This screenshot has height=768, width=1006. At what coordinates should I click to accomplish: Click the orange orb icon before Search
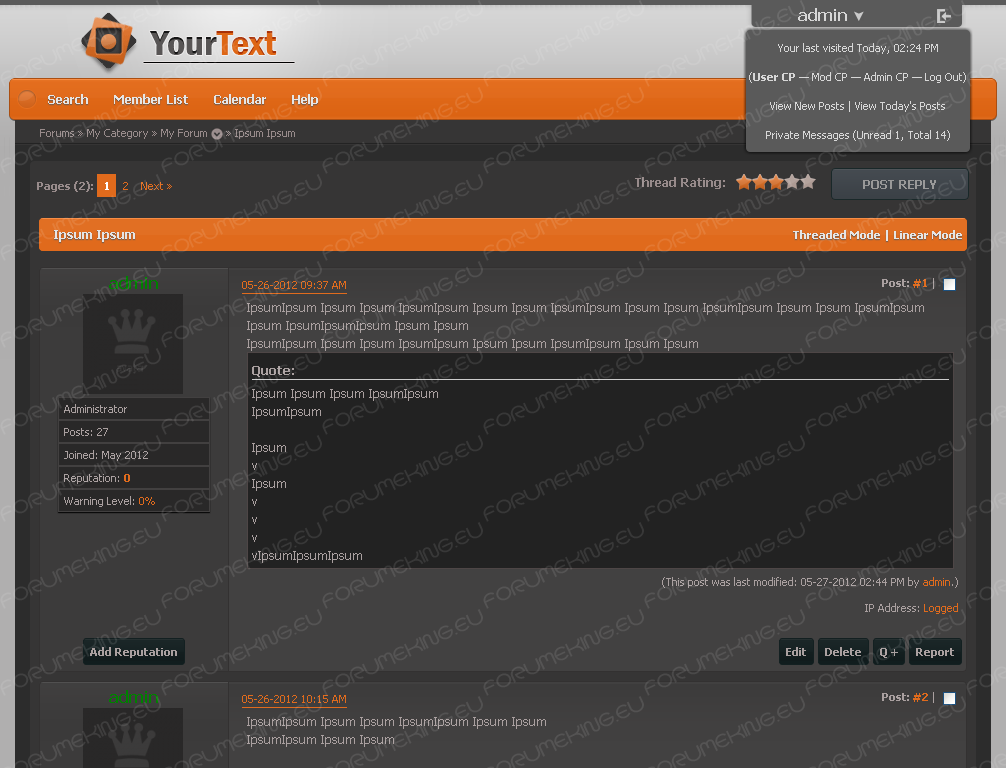[27, 99]
